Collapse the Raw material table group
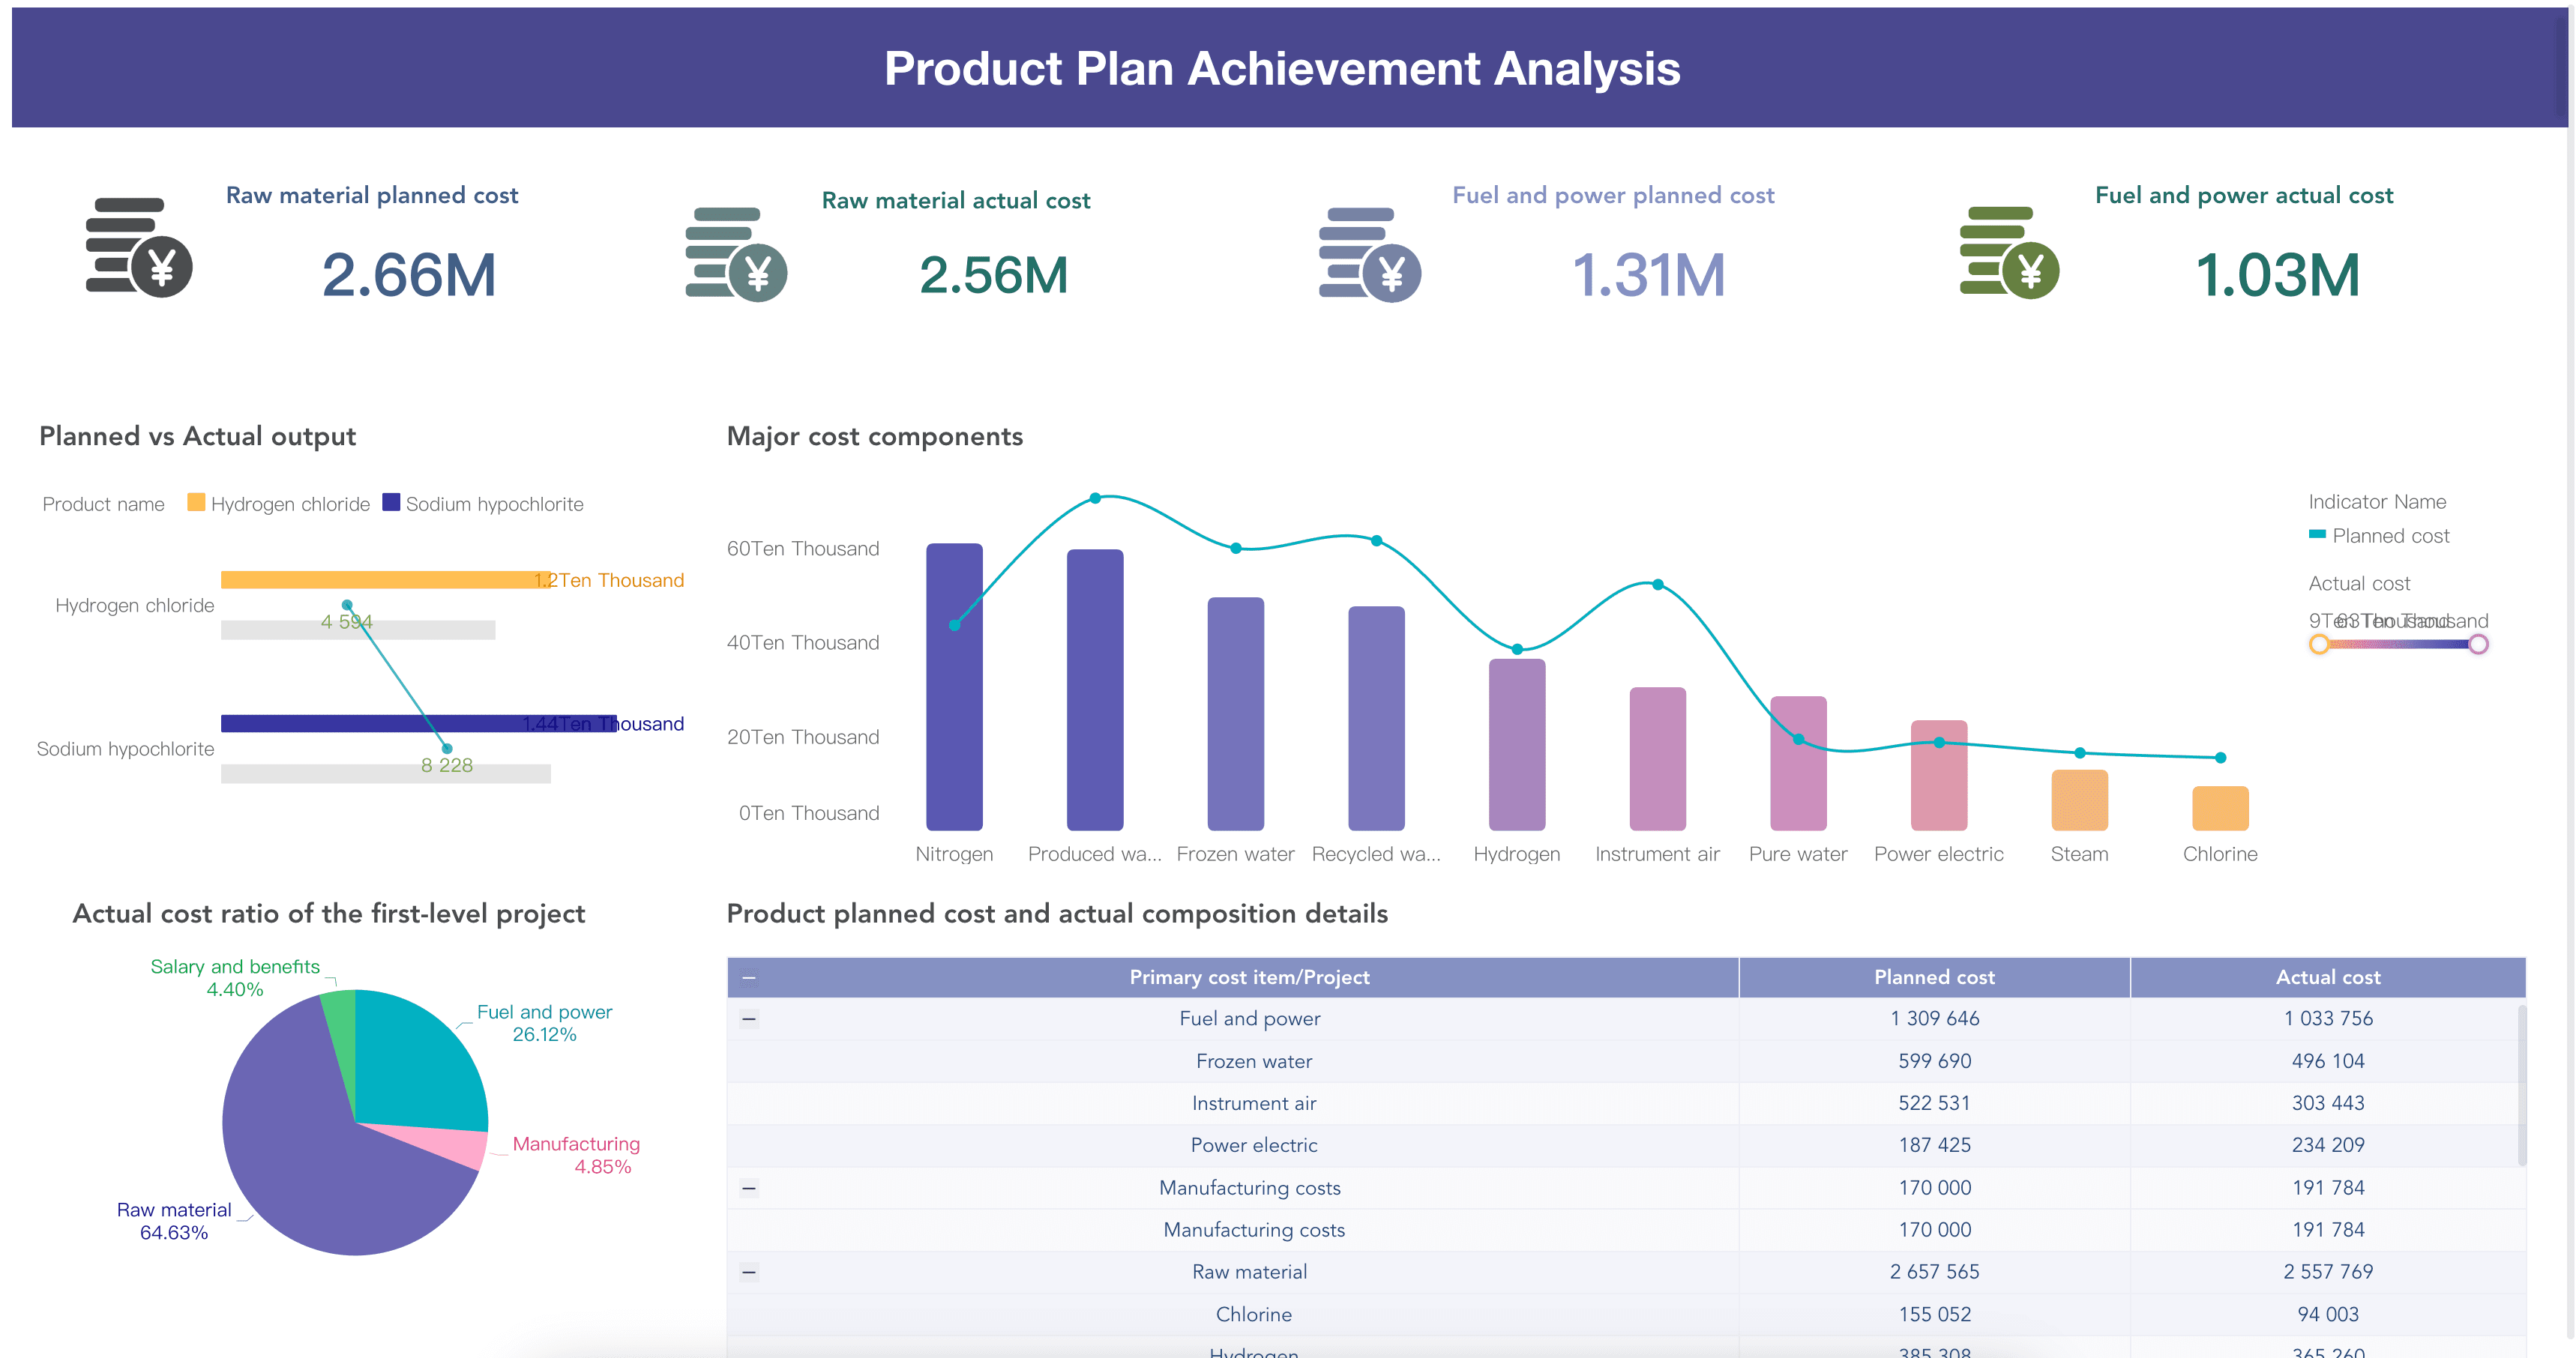Screen dimensions: 2576x1358 749,1272
